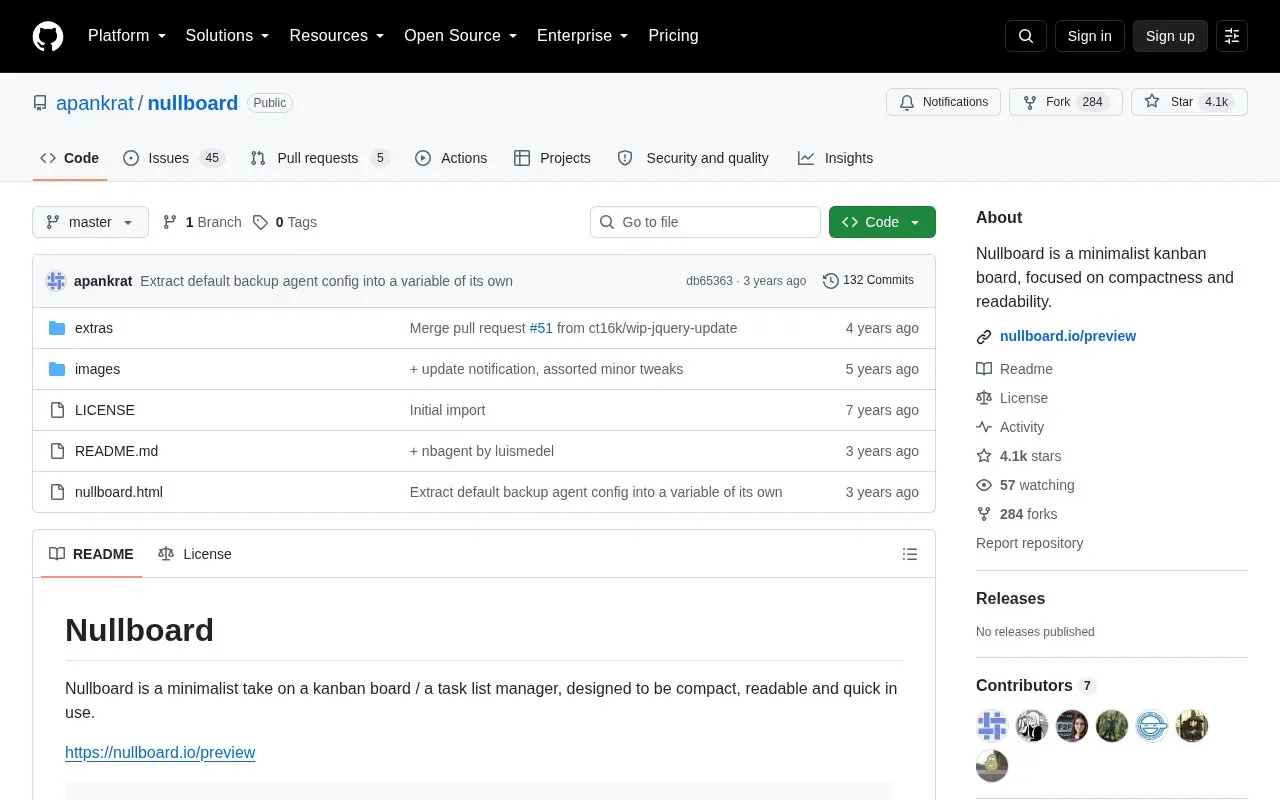Click the eye icon beside 57 watching
The image size is (1280, 800).
[984, 485]
